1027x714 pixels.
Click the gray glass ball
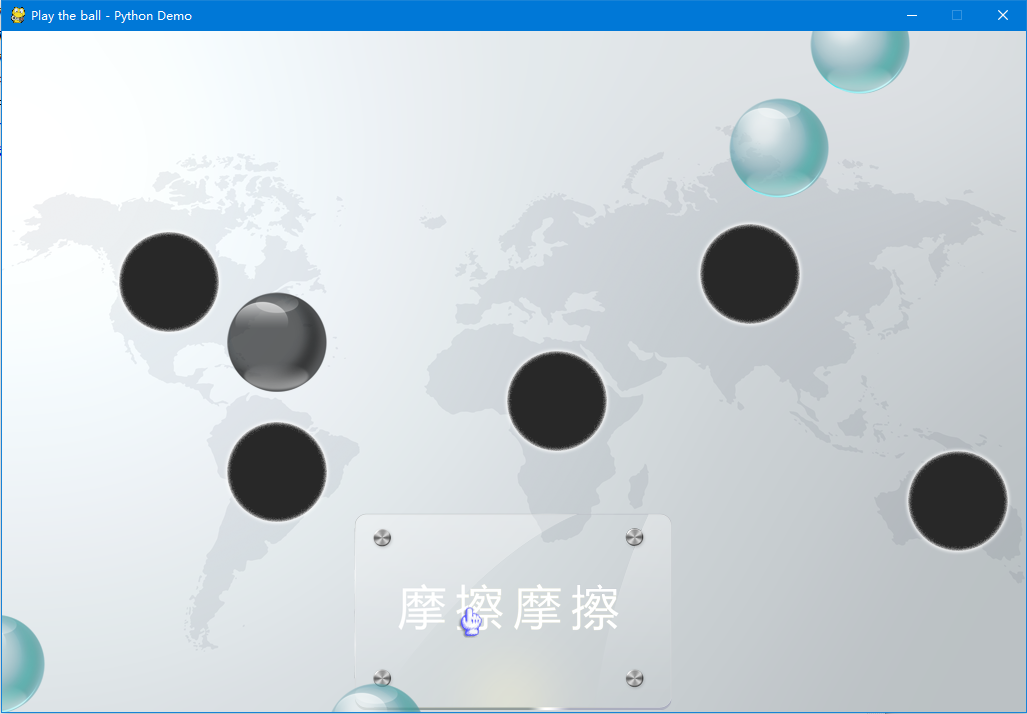coord(277,342)
